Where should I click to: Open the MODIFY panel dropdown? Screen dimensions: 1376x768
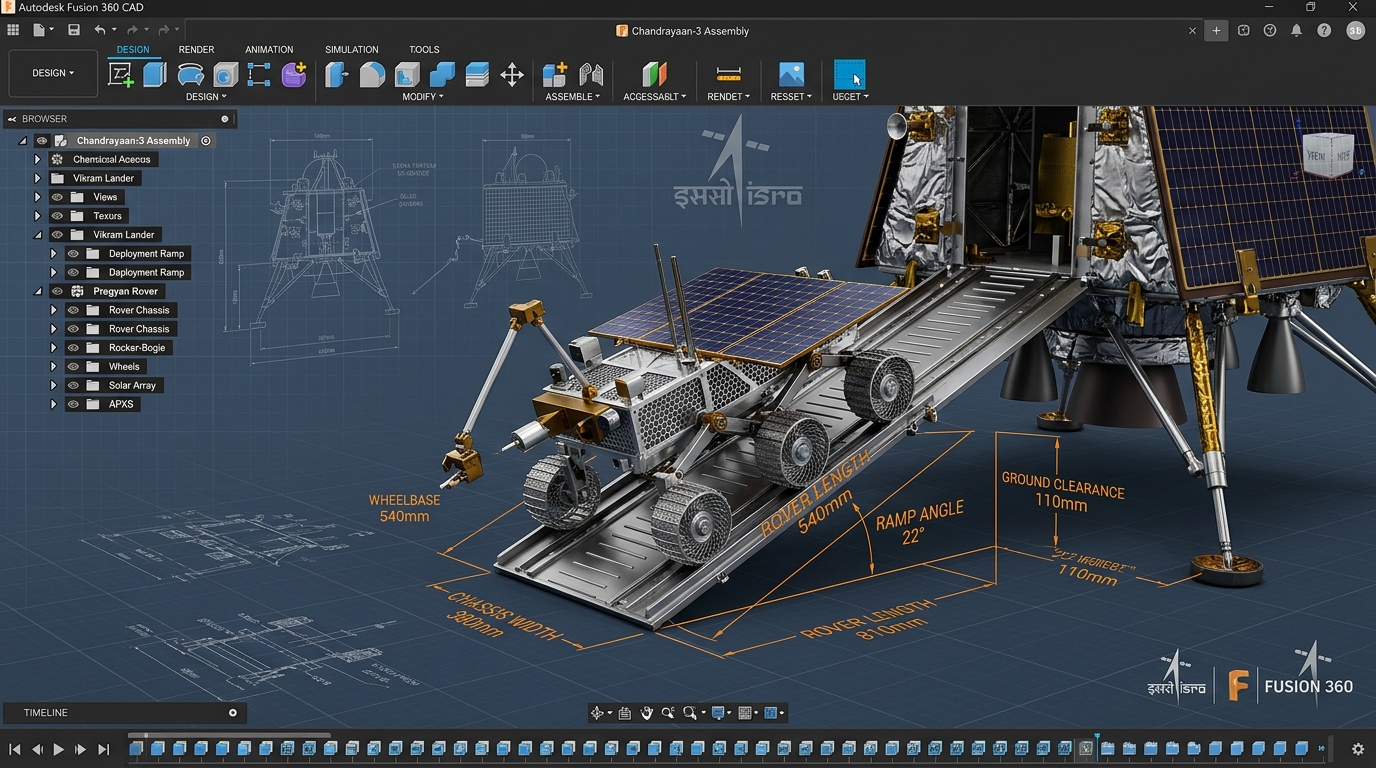tap(423, 97)
